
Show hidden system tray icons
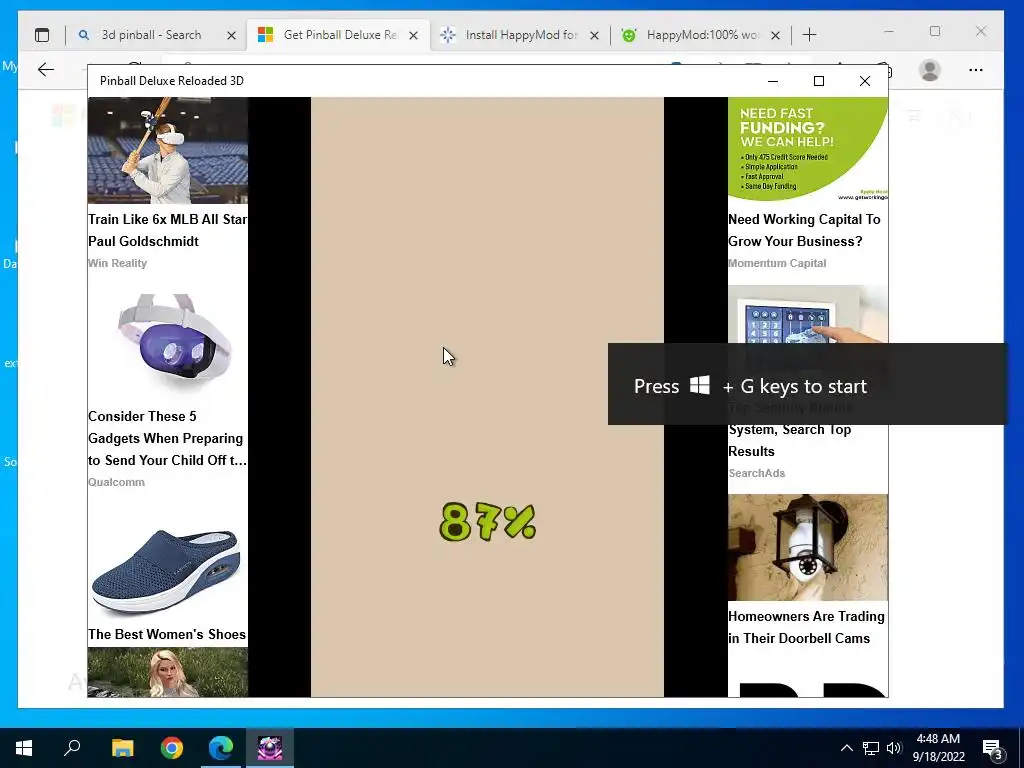coord(846,748)
